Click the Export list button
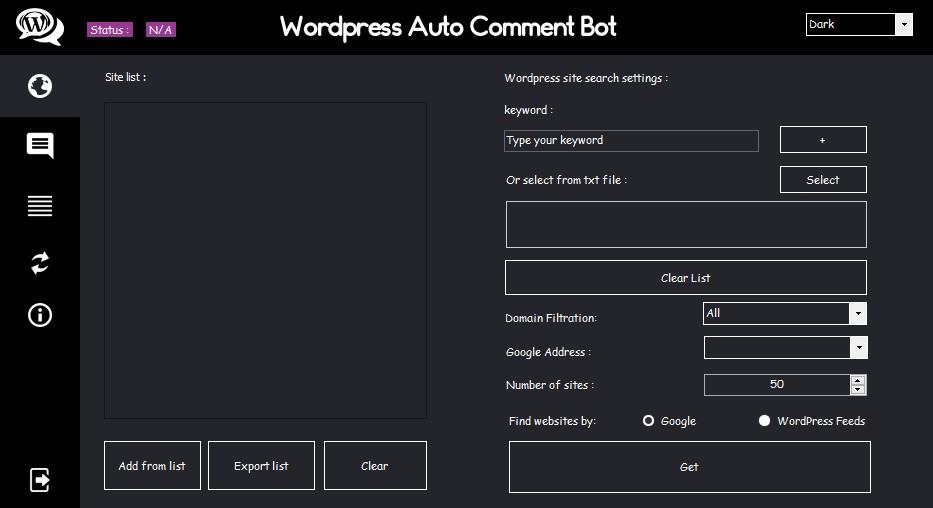This screenshot has width=933, height=508. (x=261, y=466)
